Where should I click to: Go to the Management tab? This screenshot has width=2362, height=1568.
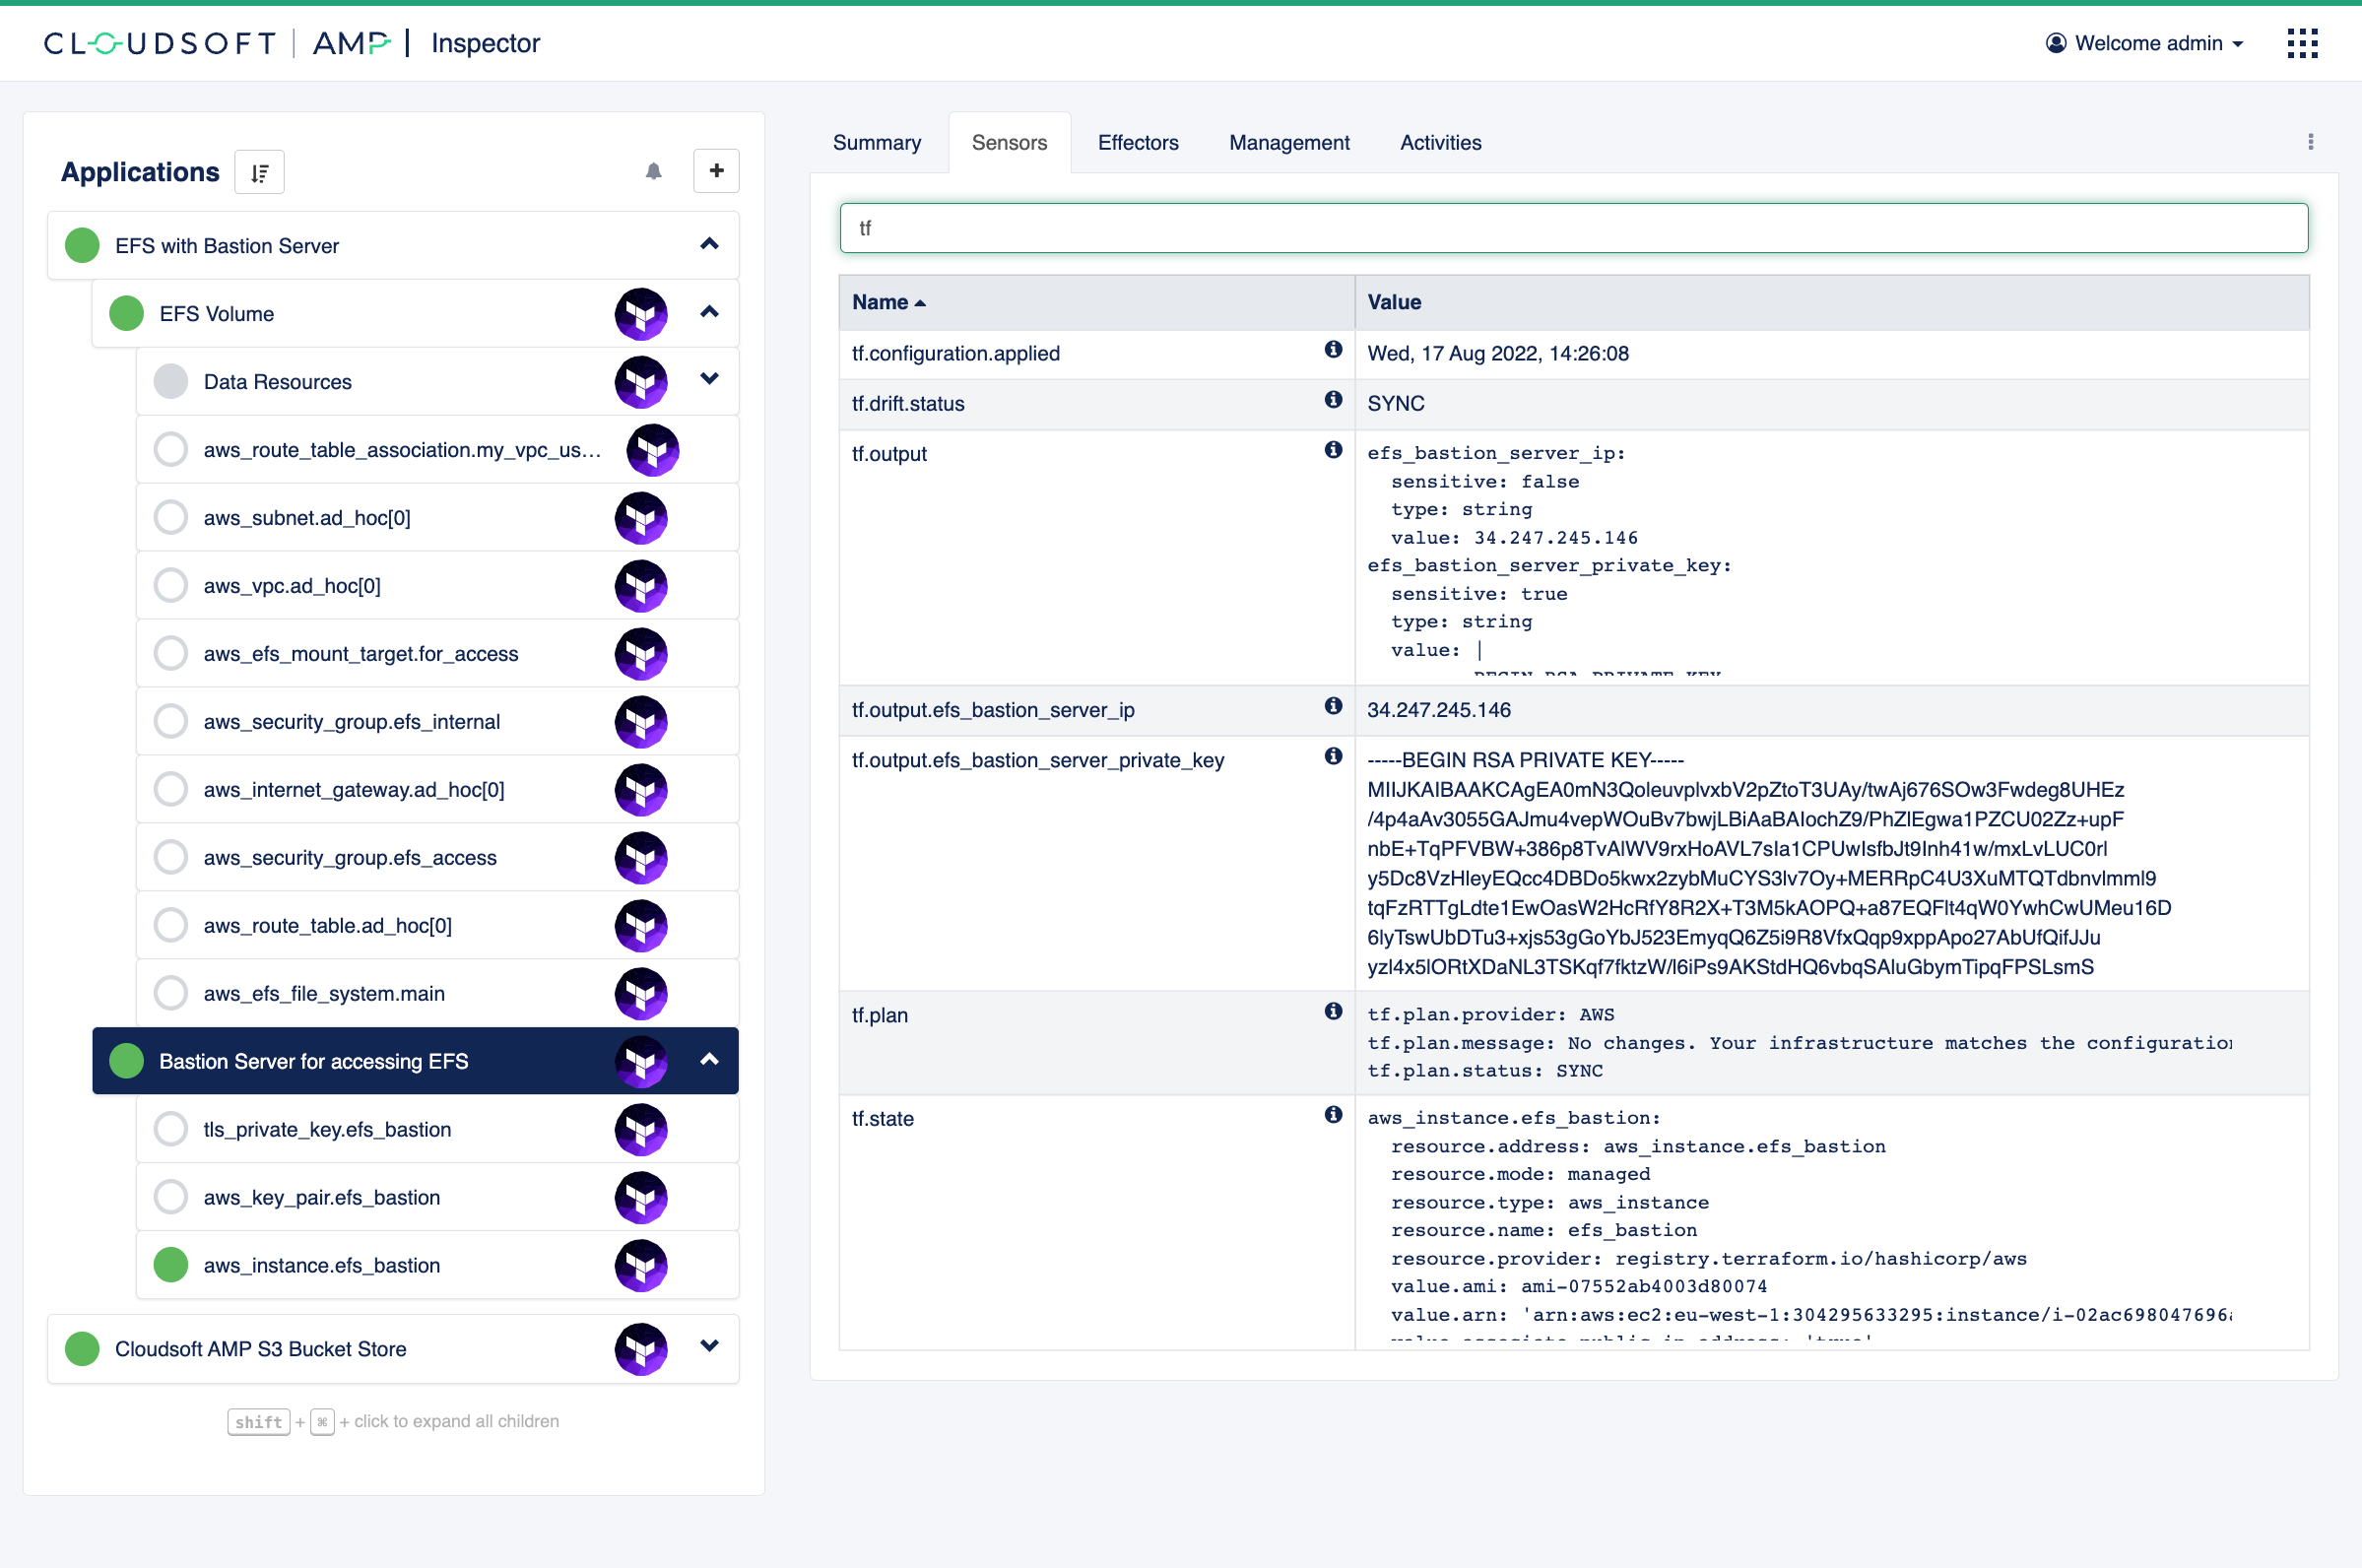click(x=1289, y=143)
